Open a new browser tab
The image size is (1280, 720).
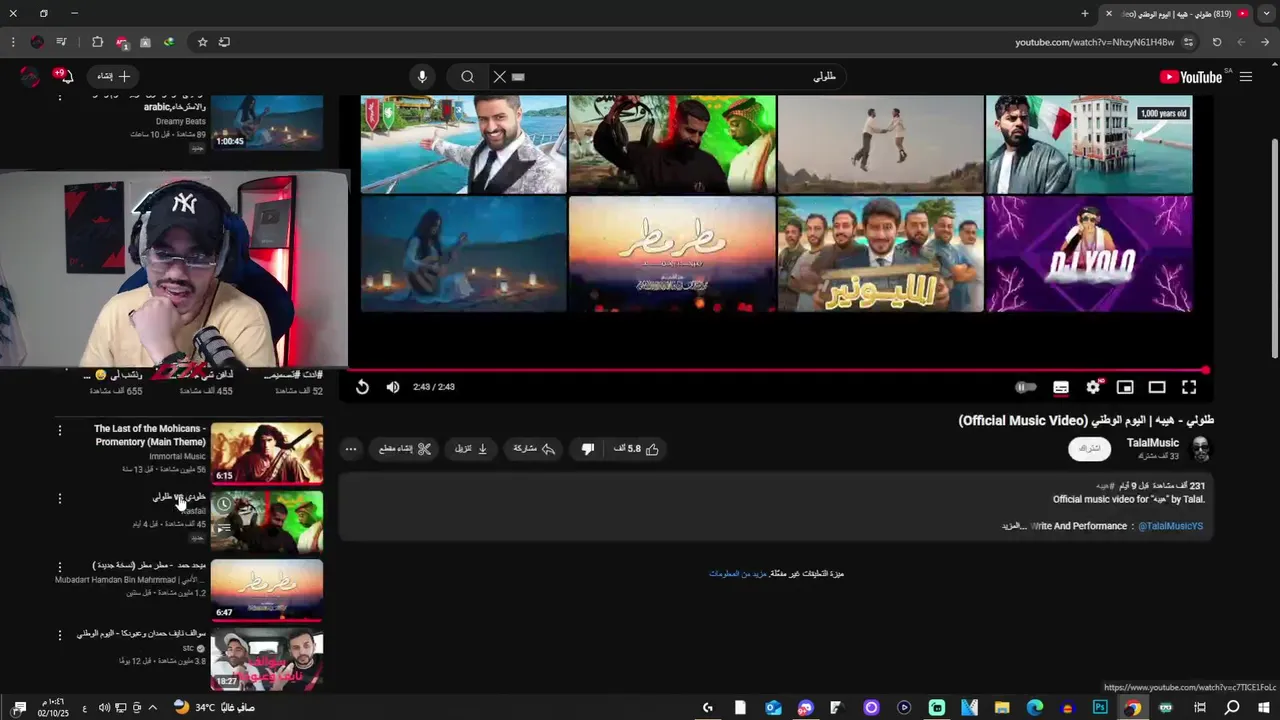tap(1085, 14)
